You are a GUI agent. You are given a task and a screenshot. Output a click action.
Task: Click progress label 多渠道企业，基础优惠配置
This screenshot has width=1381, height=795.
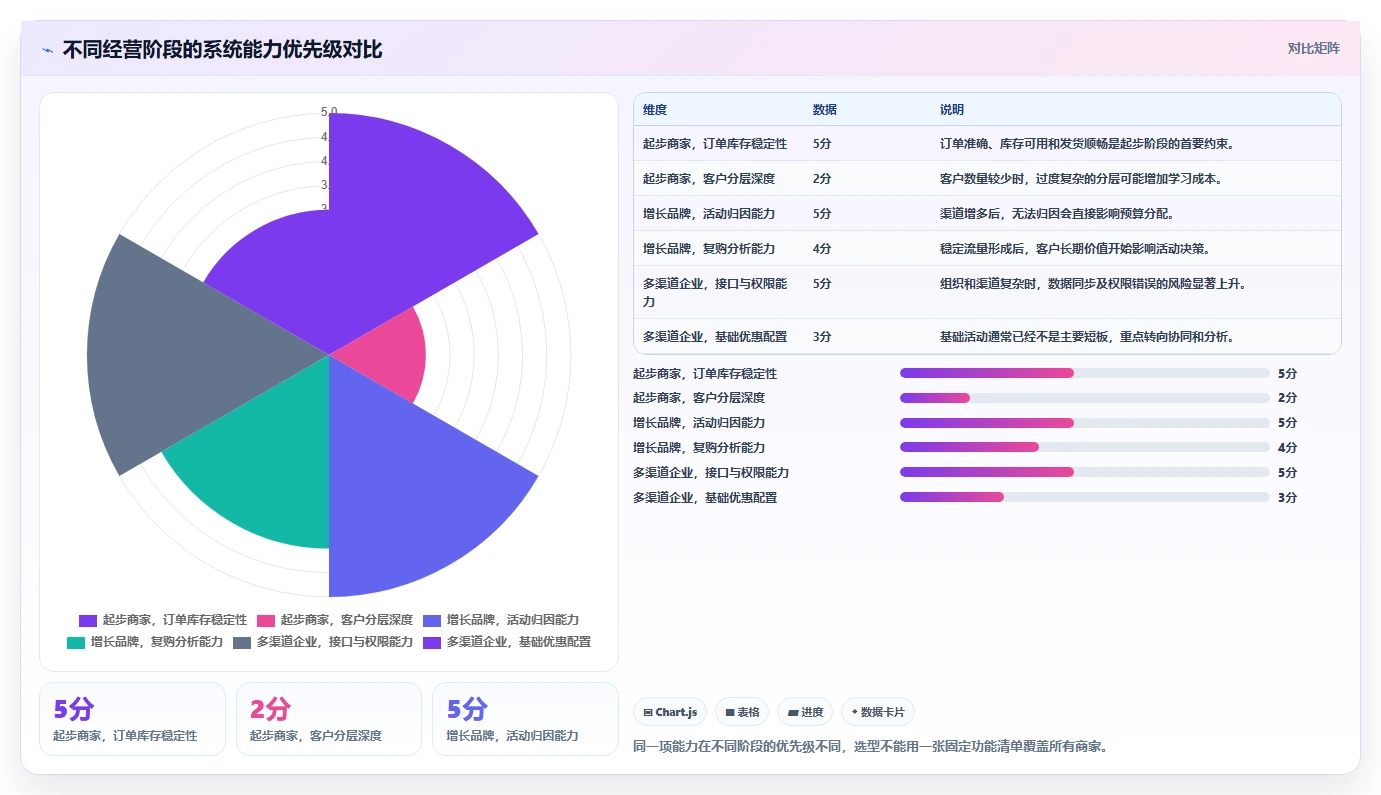[705, 497]
